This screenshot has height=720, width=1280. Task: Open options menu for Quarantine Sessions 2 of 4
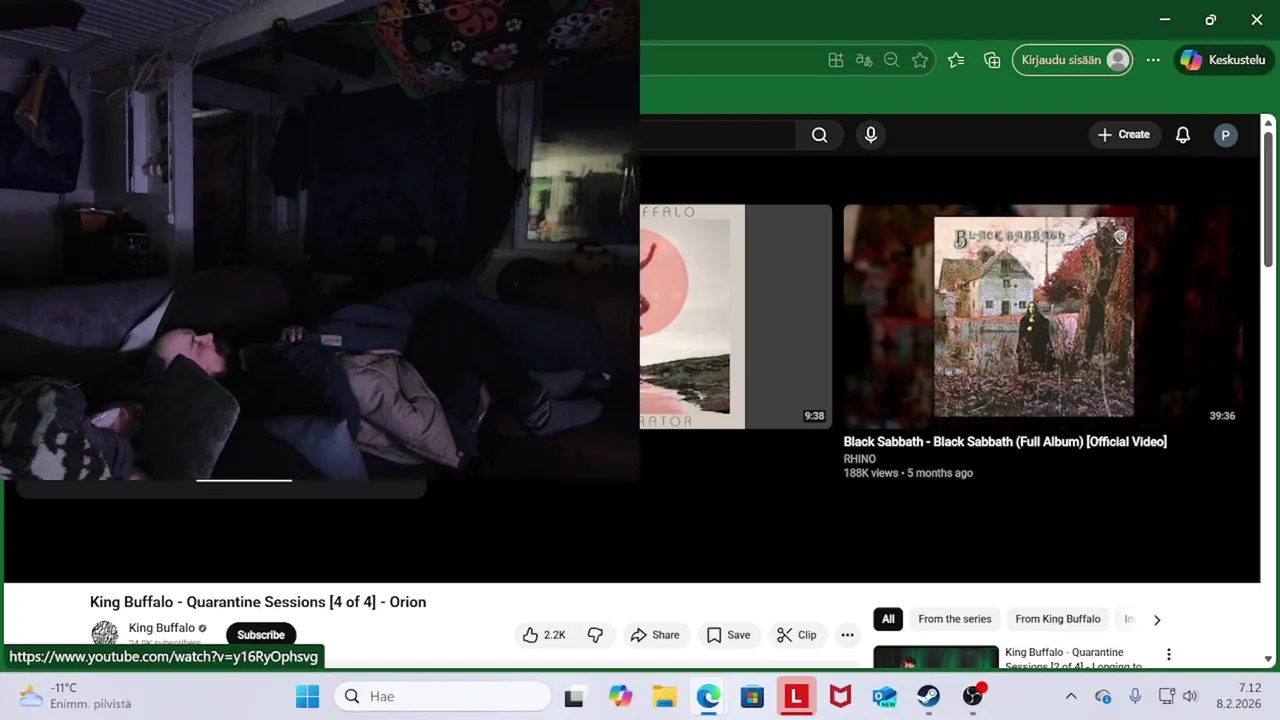(1168, 655)
